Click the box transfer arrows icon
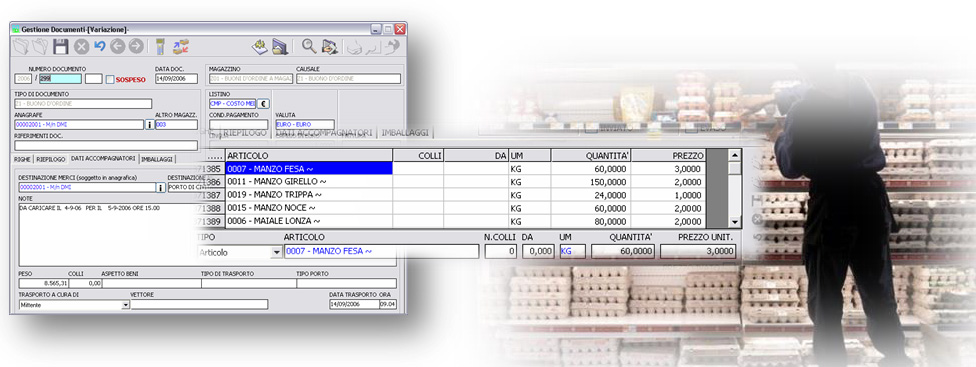 tap(181, 47)
